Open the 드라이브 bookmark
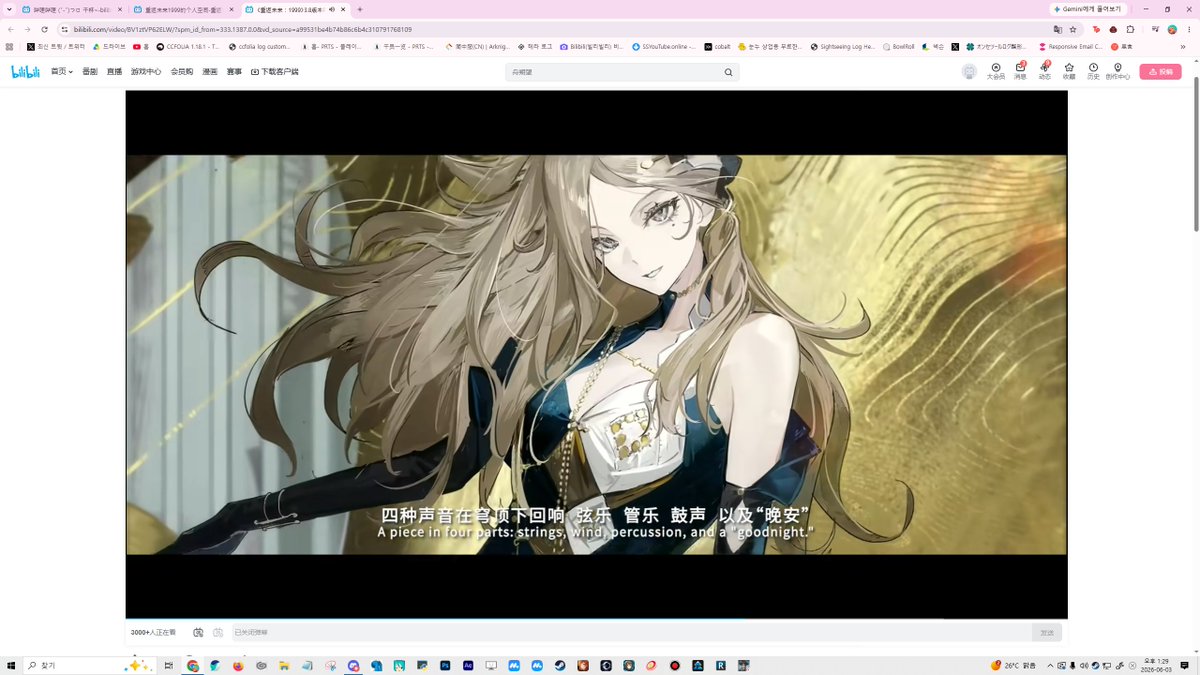The height and width of the screenshot is (675, 1200). coord(109,46)
